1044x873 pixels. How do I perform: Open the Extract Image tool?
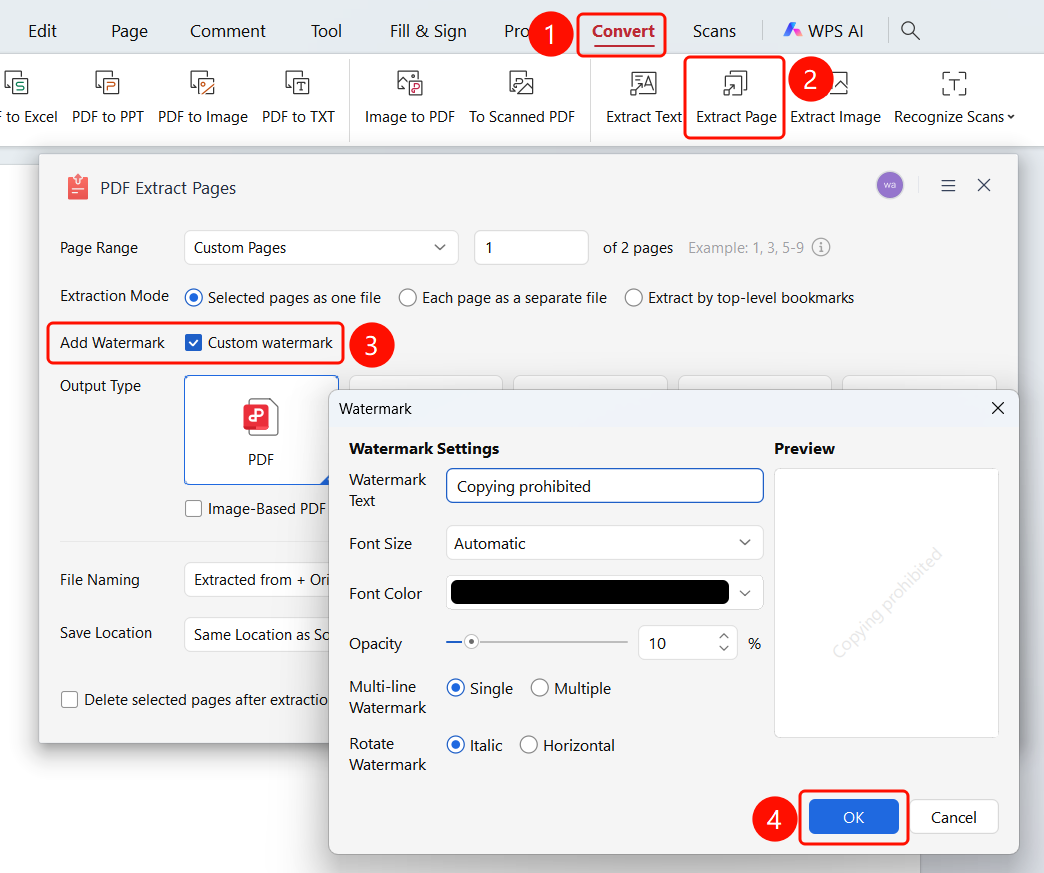835,98
